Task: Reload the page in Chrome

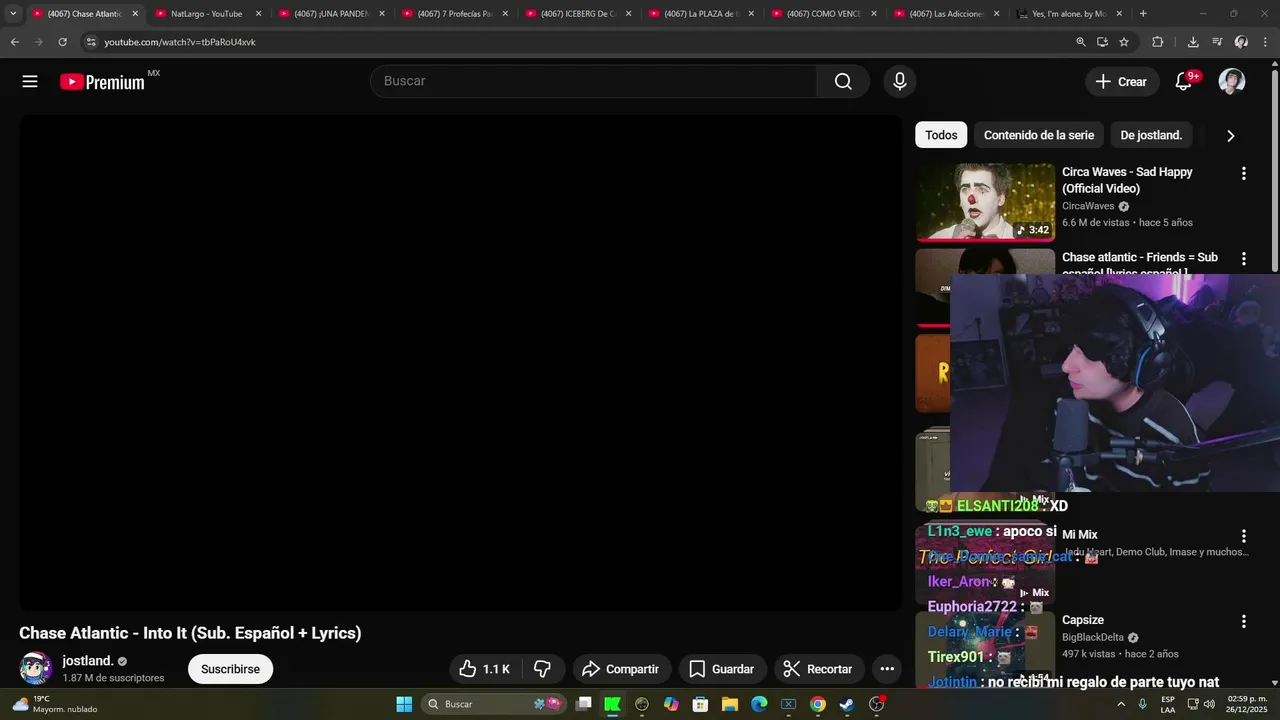Action: [x=62, y=42]
